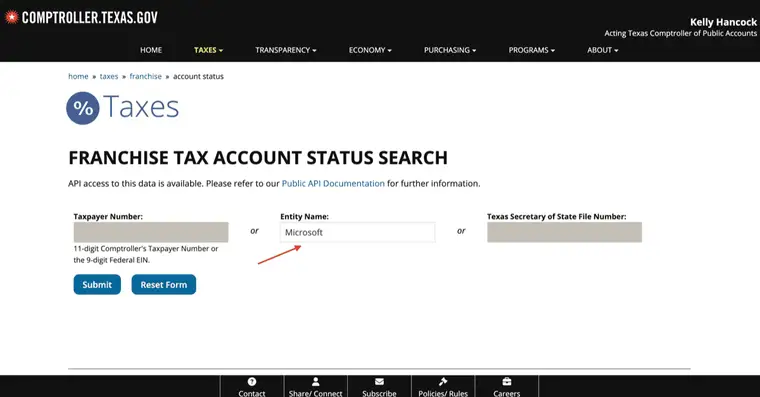The width and height of the screenshot is (760, 397).
Task: Expand the ECONOMY dropdown menu
Action: [x=370, y=50]
